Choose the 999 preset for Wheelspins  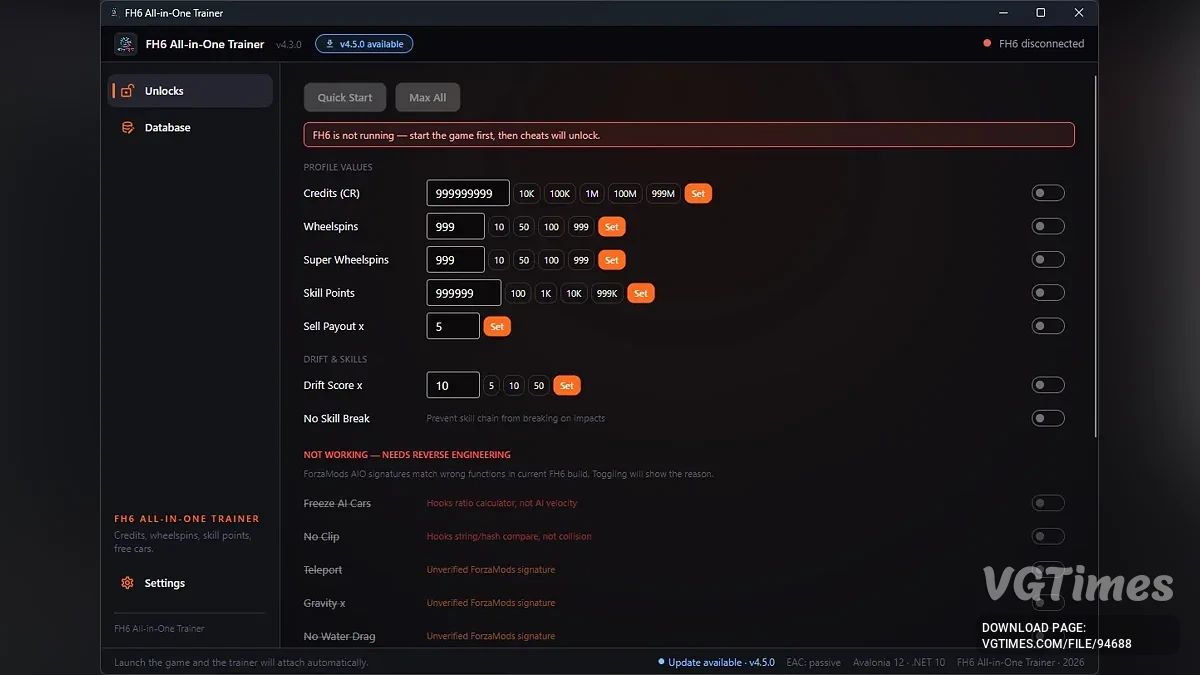(581, 227)
